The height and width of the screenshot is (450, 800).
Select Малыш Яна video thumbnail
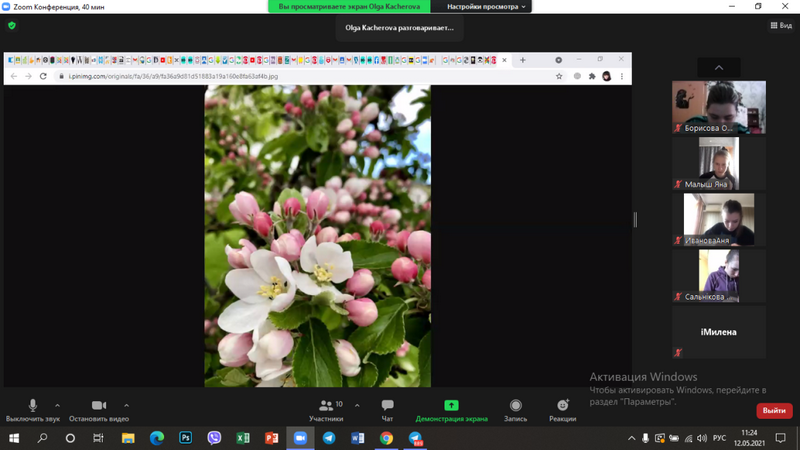click(718, 163)
